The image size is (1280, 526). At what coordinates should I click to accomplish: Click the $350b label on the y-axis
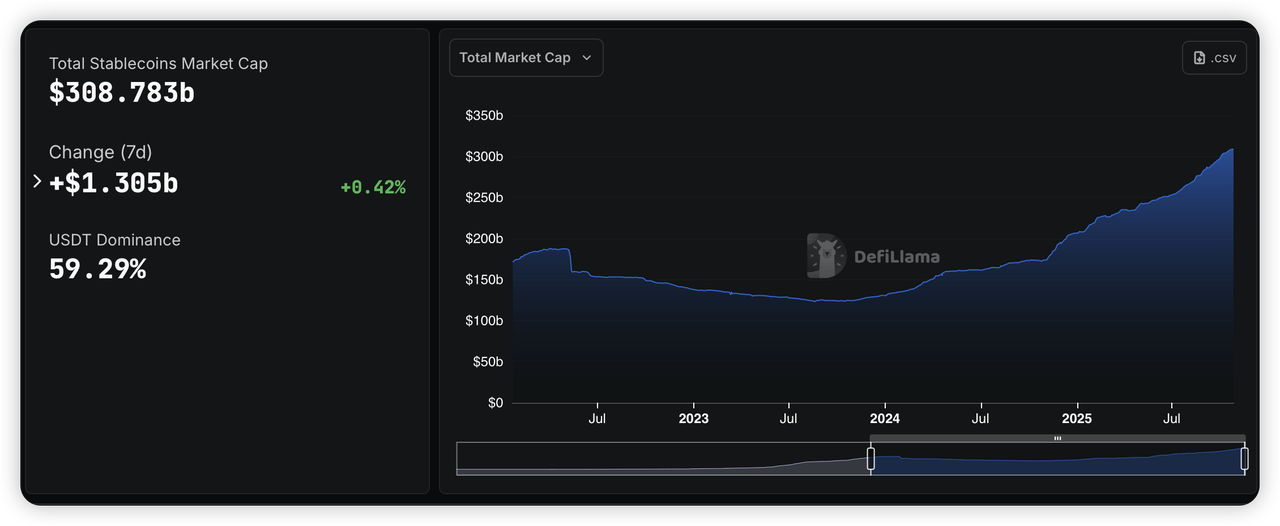(484, 116)
